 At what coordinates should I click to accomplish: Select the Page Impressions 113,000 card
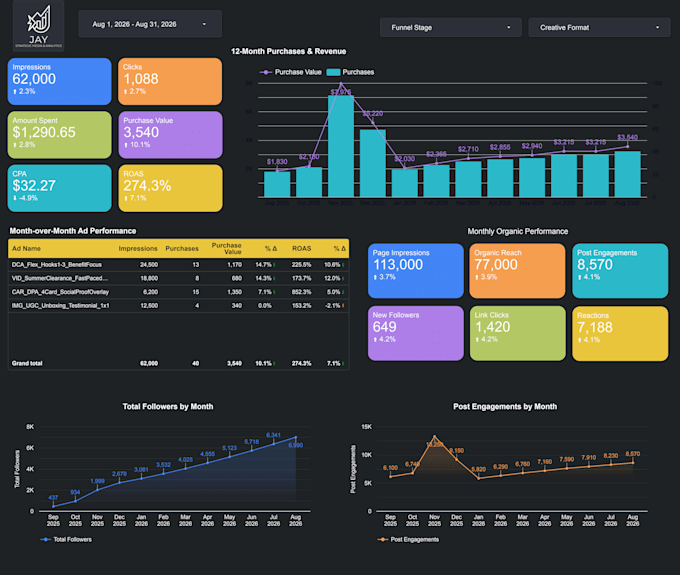(415, 271)
